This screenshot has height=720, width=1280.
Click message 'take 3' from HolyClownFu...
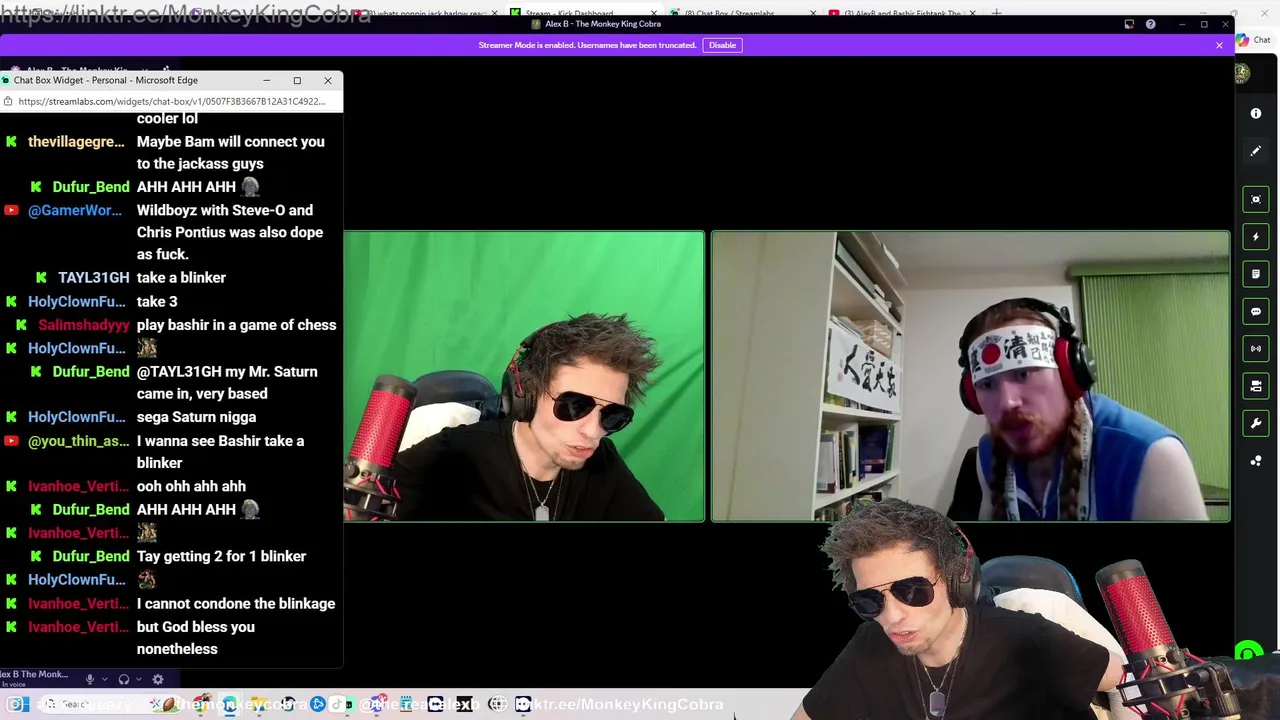tap(157, 302)
